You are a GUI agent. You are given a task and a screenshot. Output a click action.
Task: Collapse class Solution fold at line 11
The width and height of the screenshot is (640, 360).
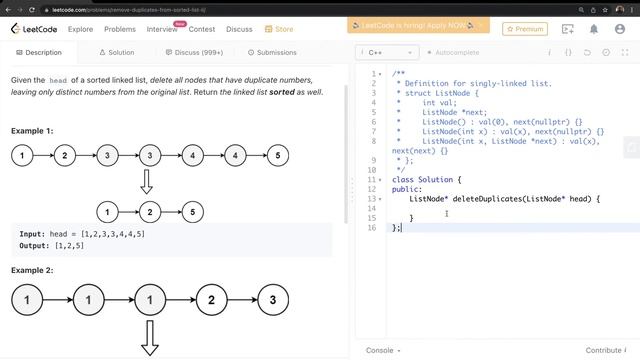click(x=380, y=180)
